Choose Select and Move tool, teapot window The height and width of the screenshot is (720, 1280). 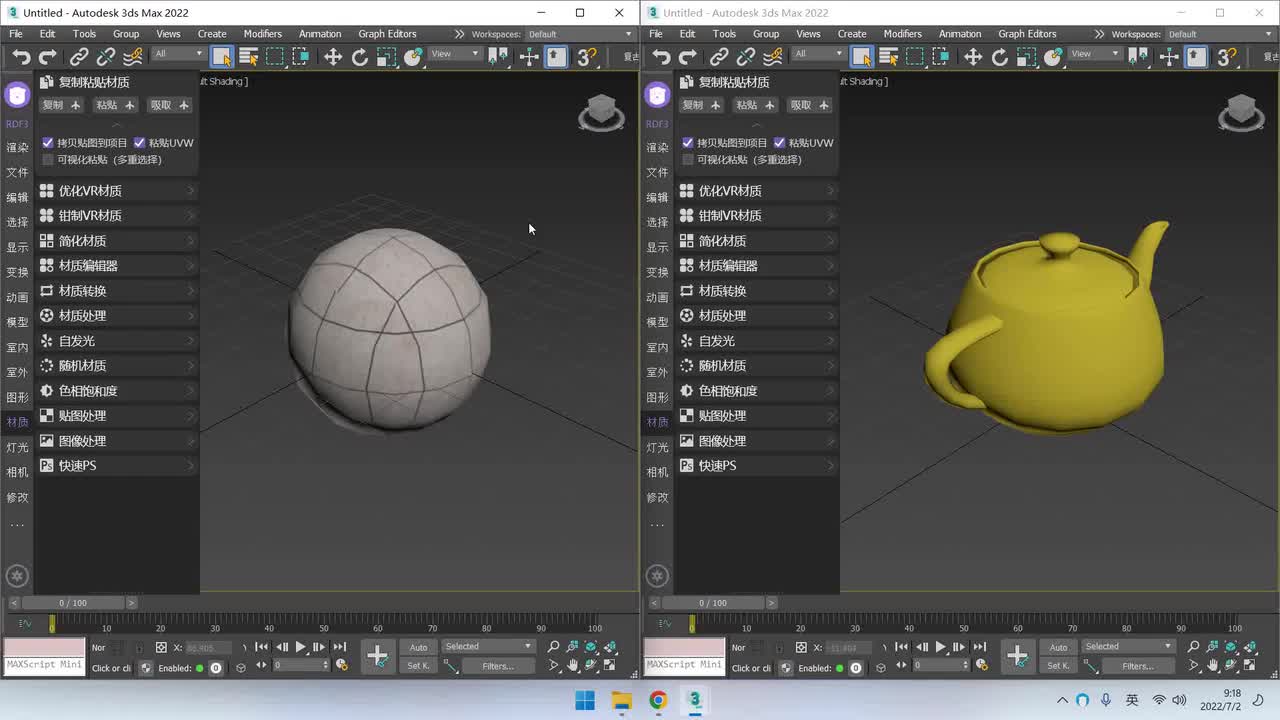click(973, 57)
